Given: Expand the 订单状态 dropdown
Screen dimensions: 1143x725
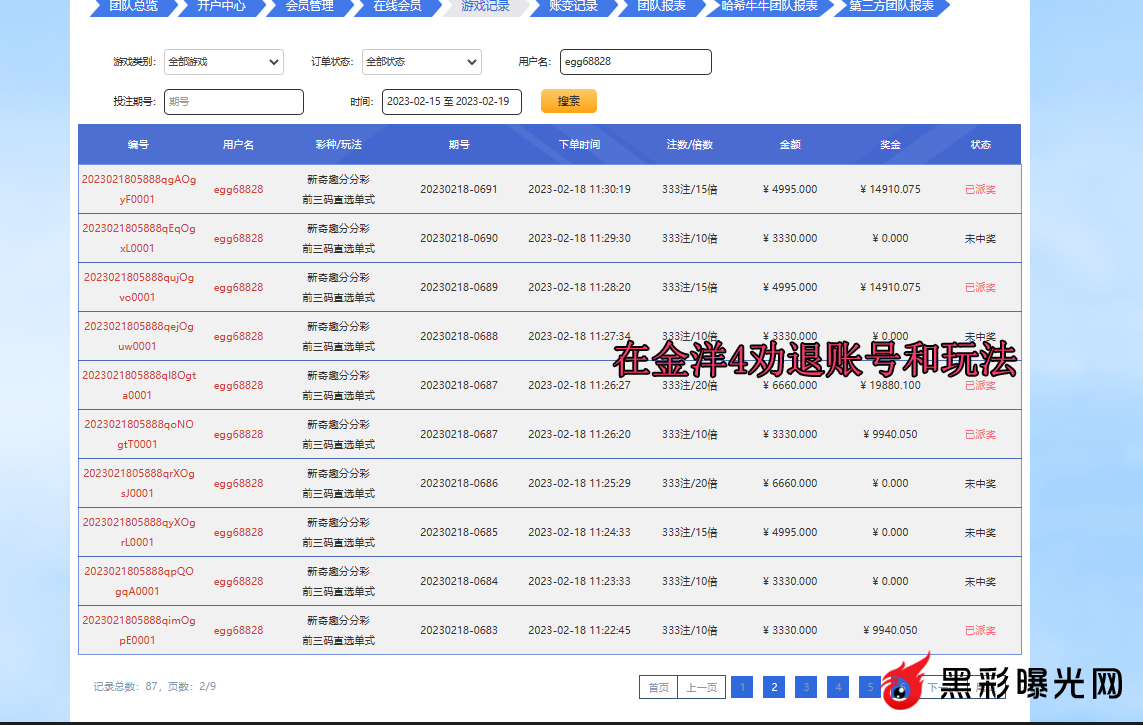Looking at the screenshot, I should (x=421, y=62).
